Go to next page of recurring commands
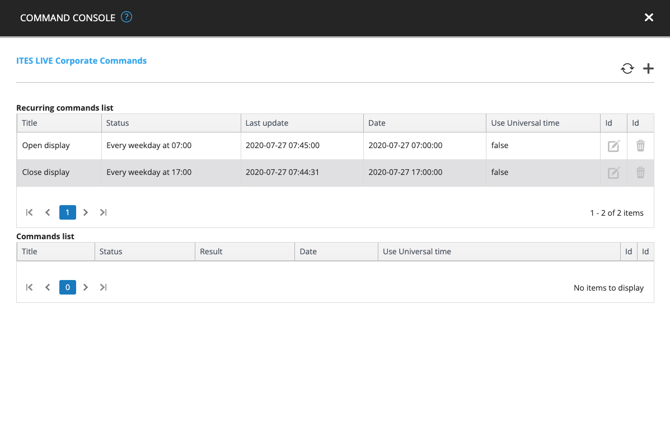This screenshot has width=670, height=427. (x=86, y=212)
